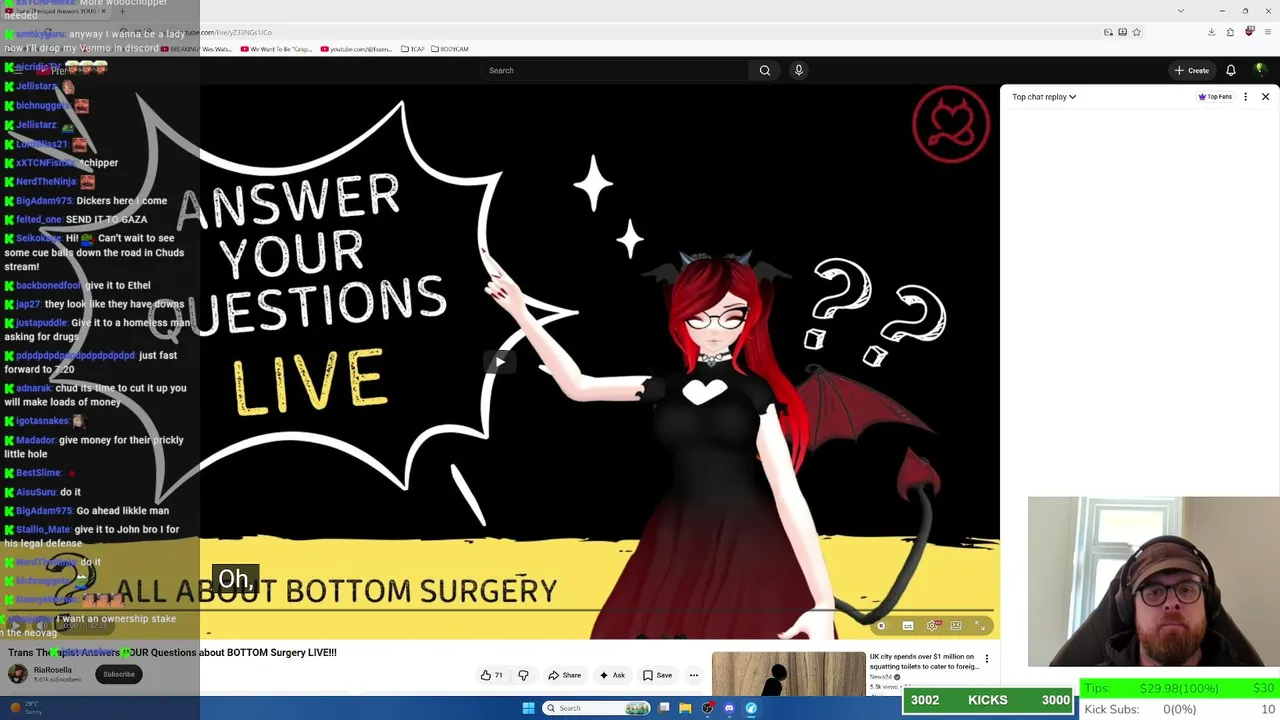Open the youtube.com/@fssen bookmark
Screen dimensions: 1280x720
click(356, 49)
